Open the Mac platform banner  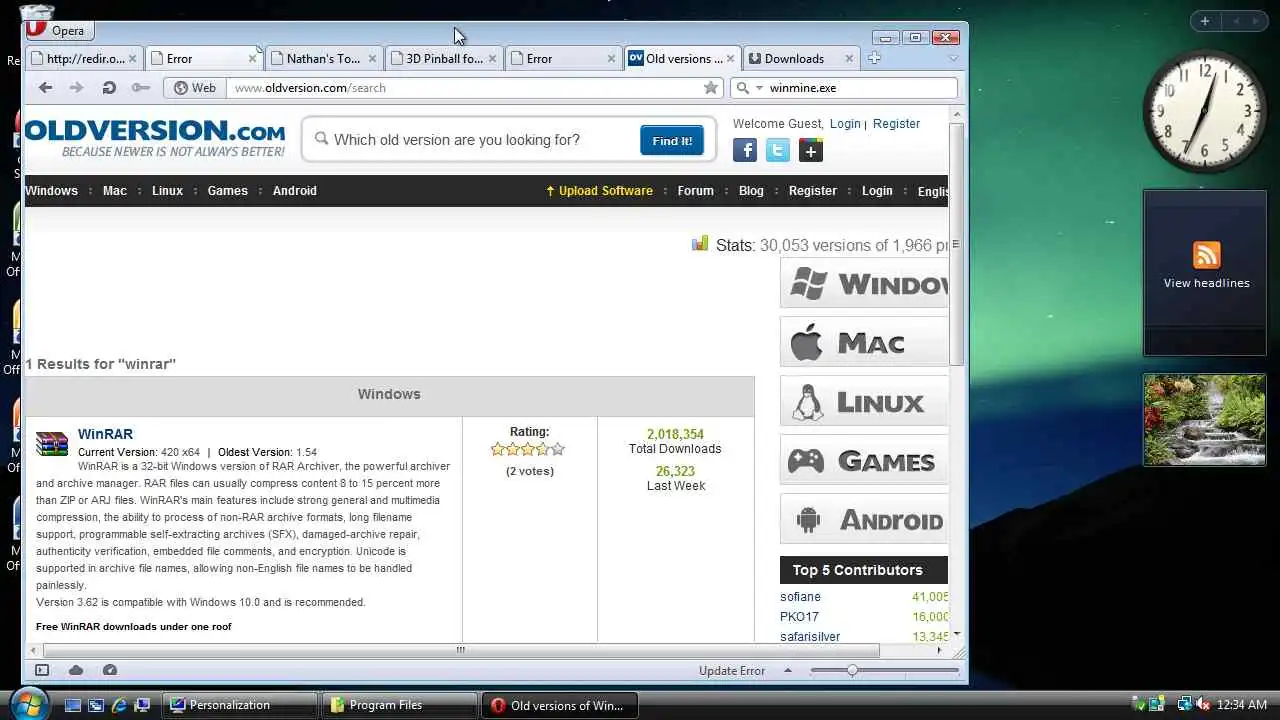click(x=864, y=343)
